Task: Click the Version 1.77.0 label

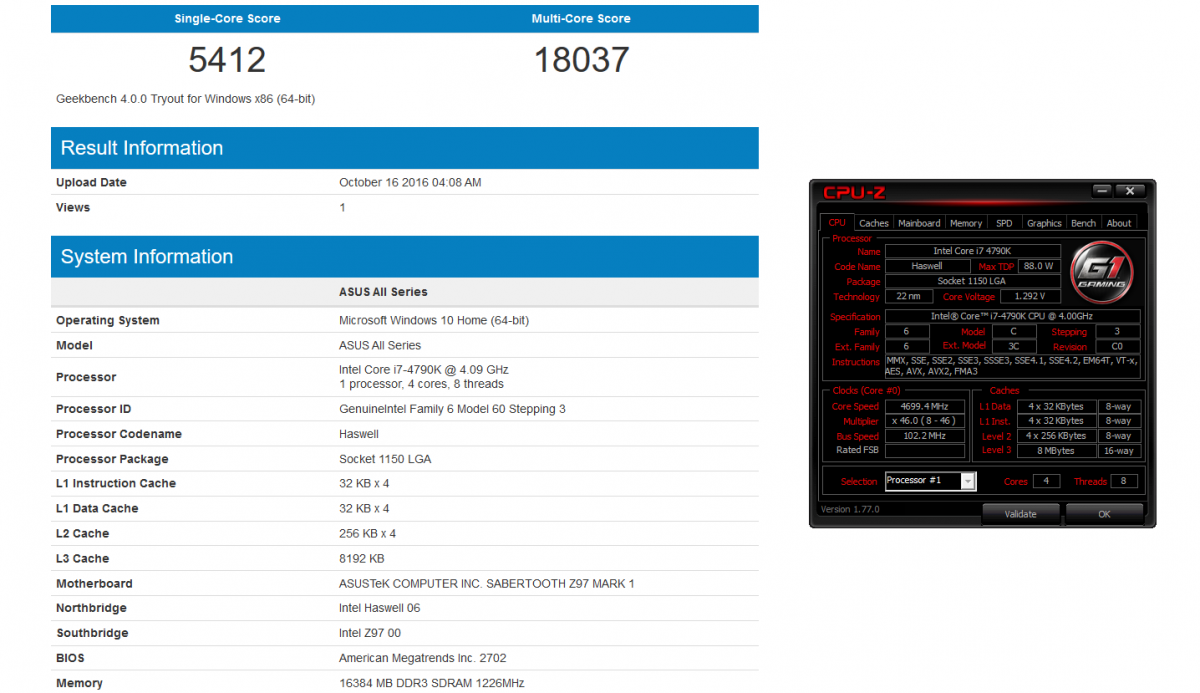Action: (x=851, y=509)
